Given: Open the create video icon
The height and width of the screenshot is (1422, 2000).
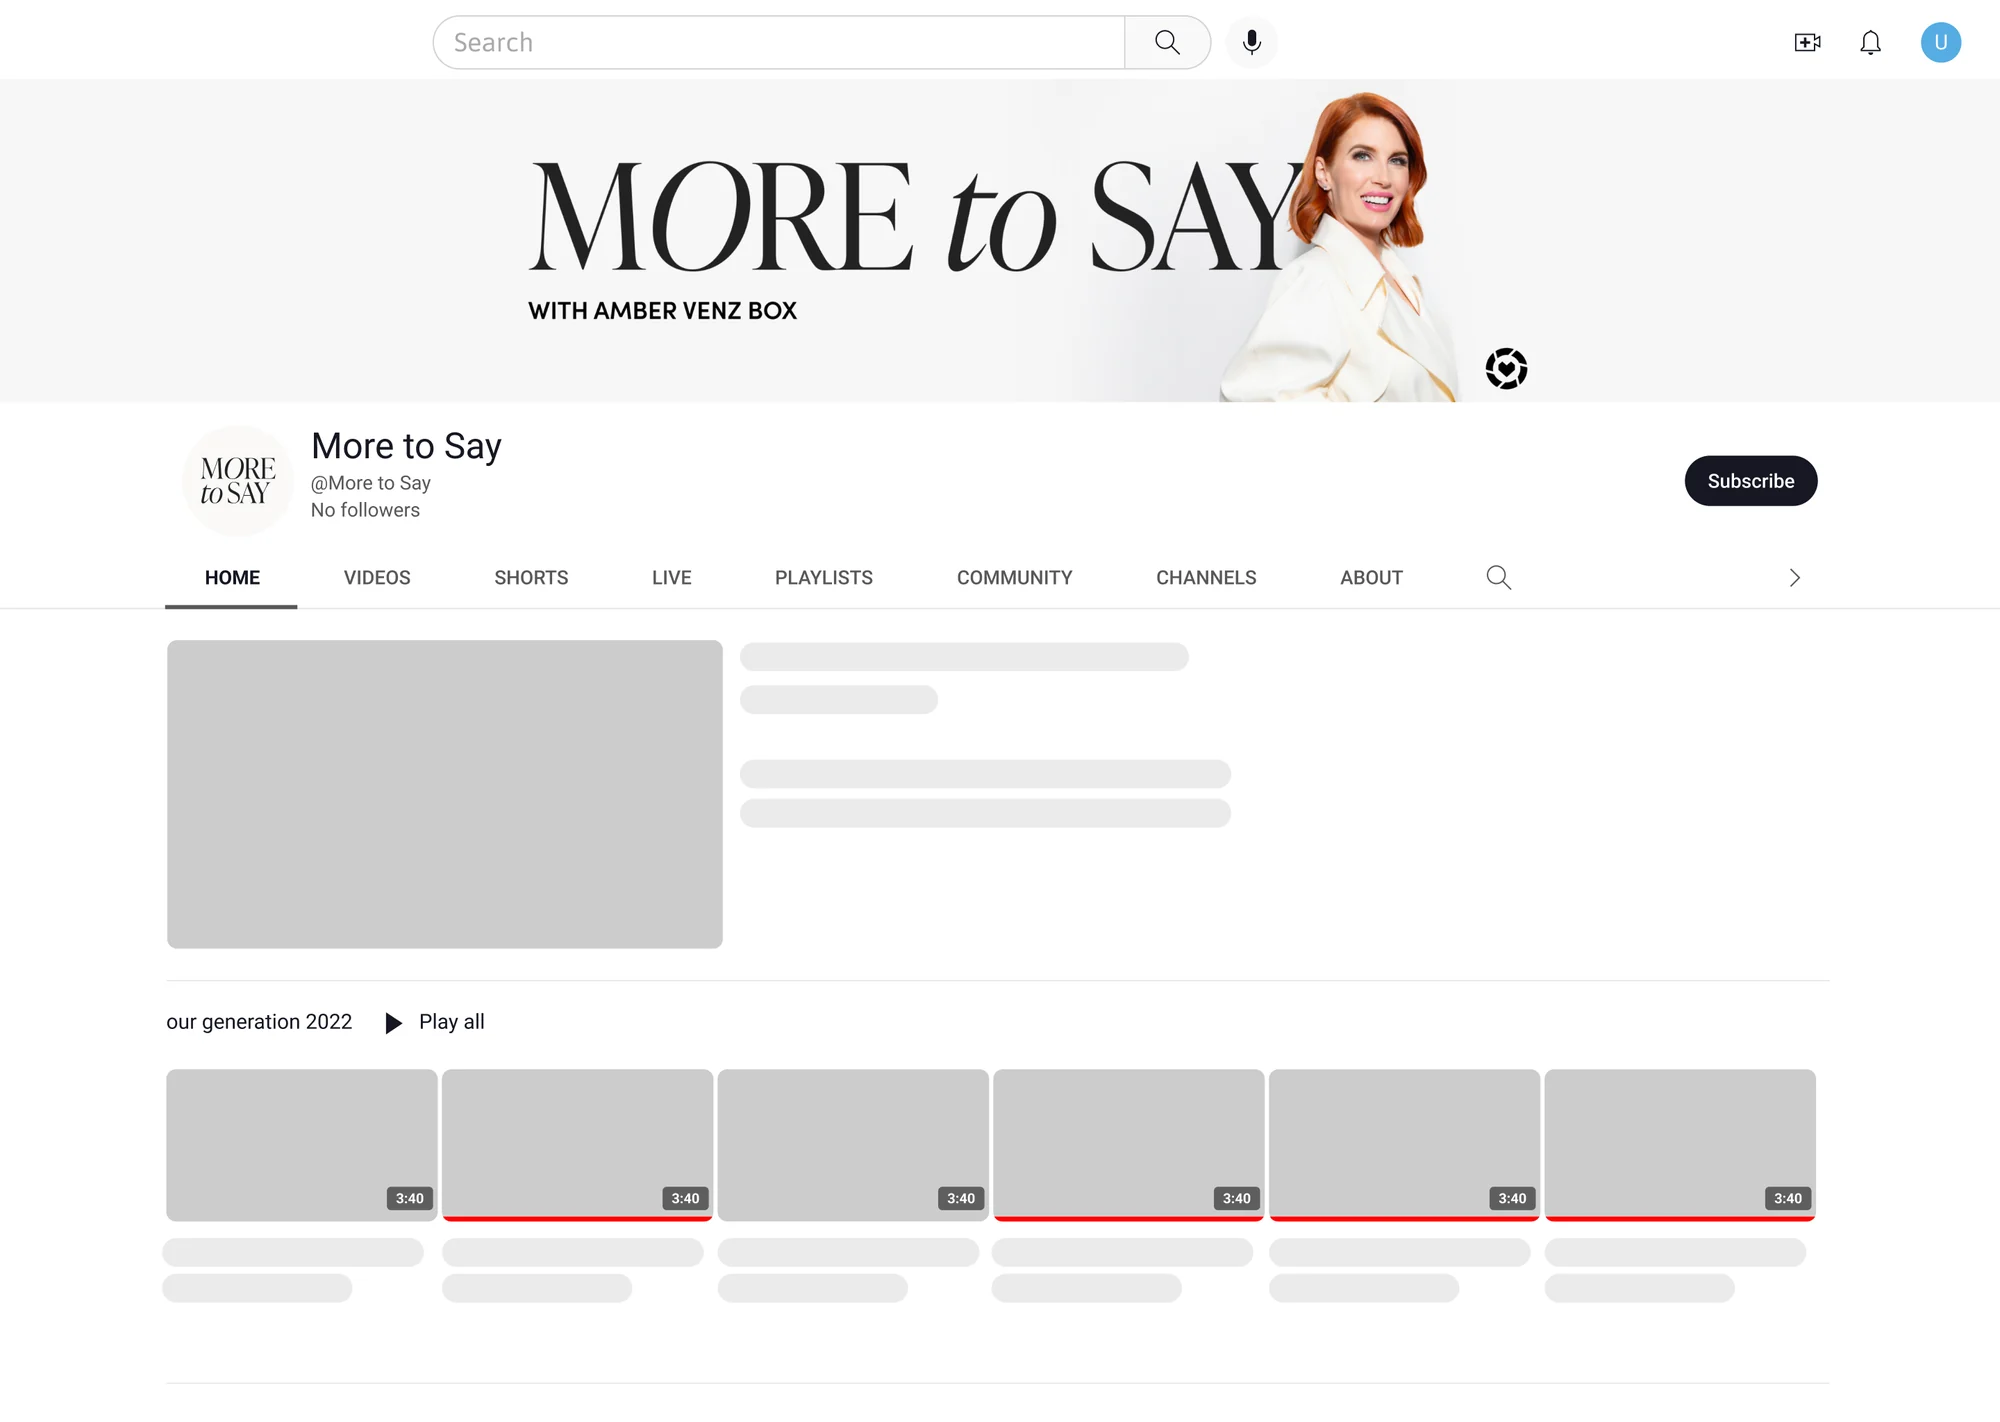Looking at the screenshot, I should 1807,42.
